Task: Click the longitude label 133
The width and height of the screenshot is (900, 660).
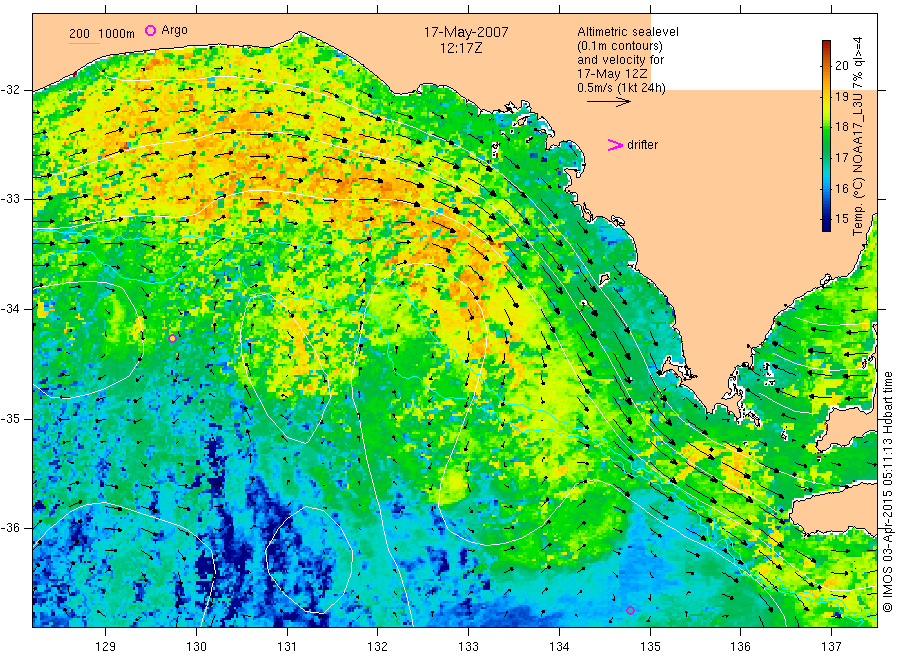Action: coord(468,647)
